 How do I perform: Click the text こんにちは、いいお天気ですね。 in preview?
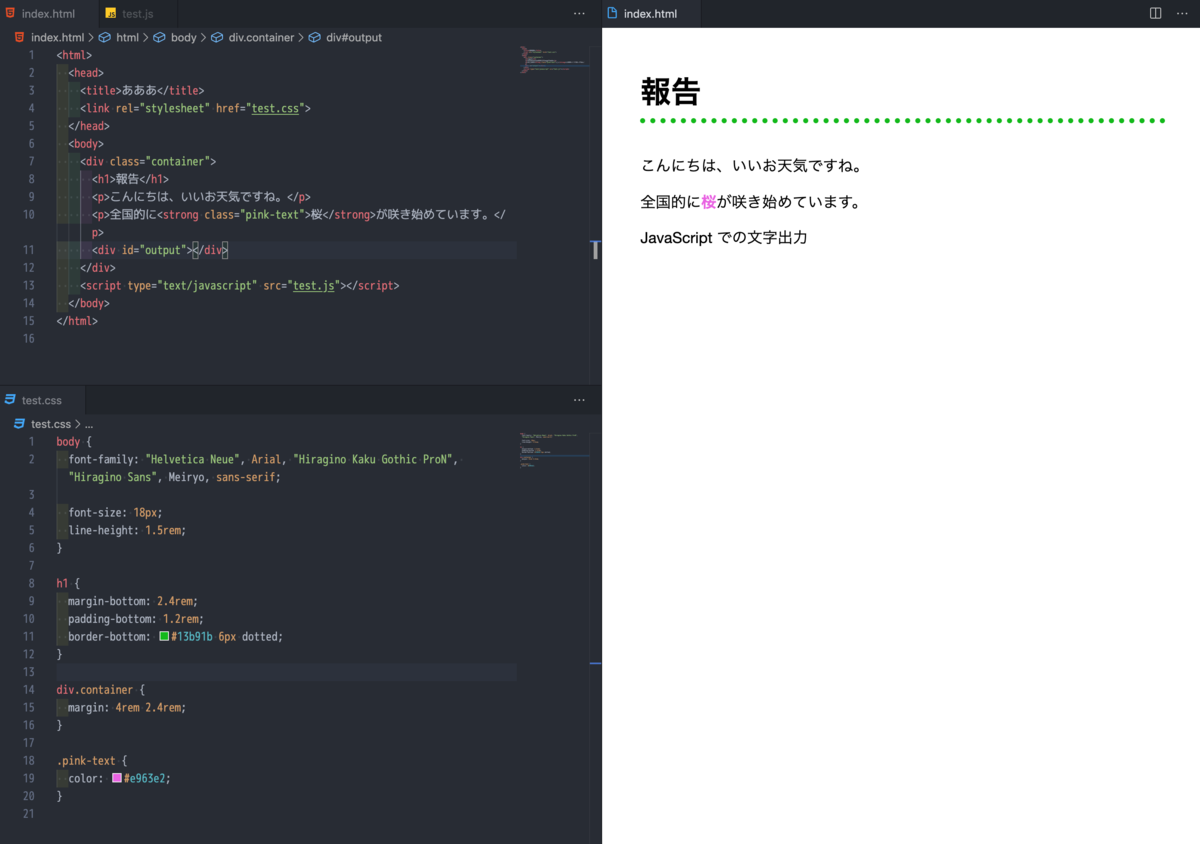[x=751, y=166]
